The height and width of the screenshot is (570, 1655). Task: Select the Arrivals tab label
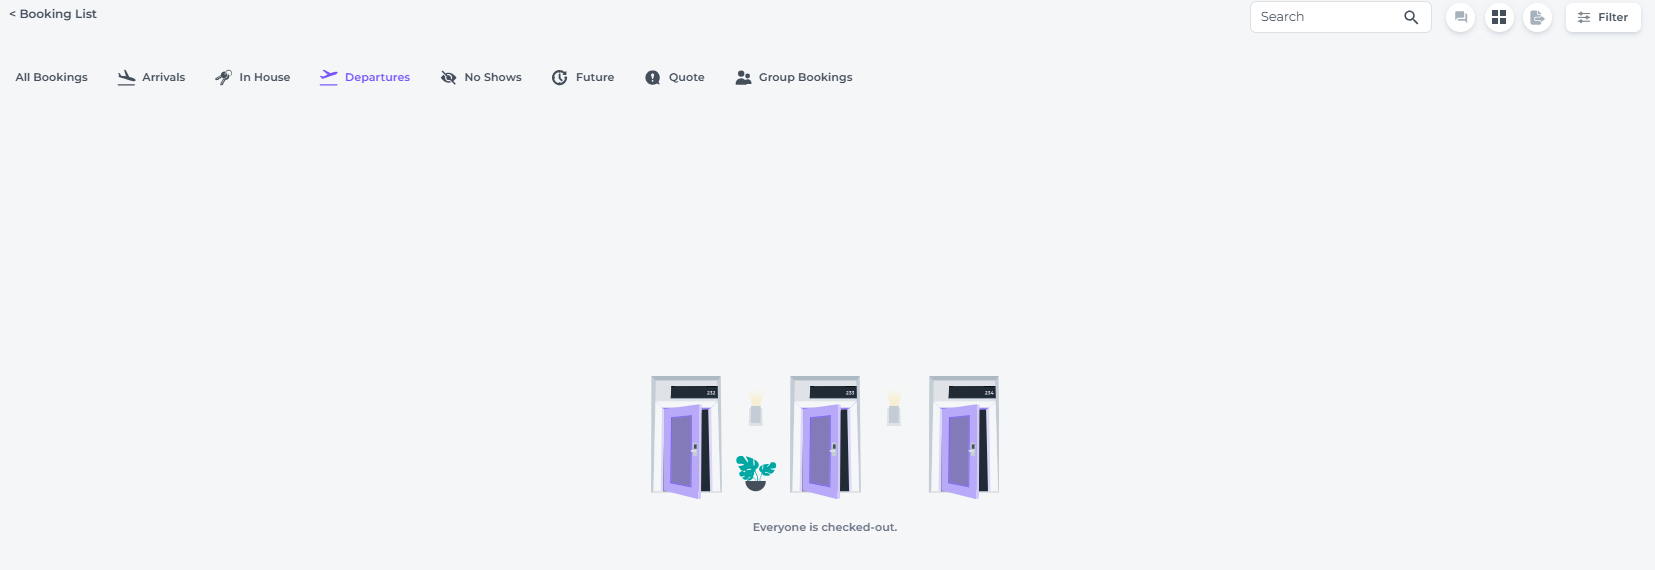tap(164, 77)
